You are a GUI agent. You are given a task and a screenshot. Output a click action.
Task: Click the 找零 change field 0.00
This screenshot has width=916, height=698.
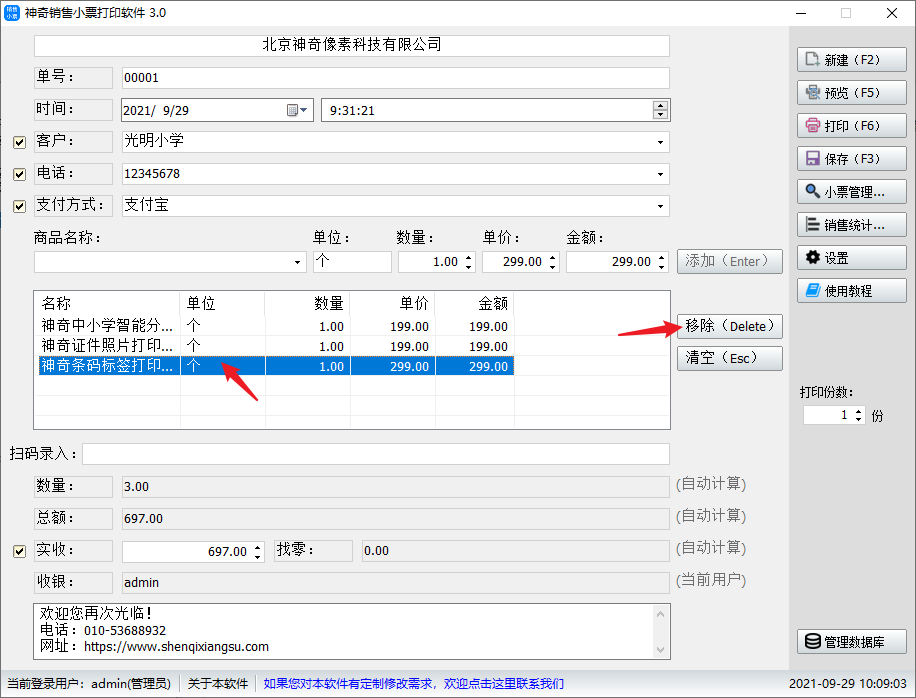516,551
